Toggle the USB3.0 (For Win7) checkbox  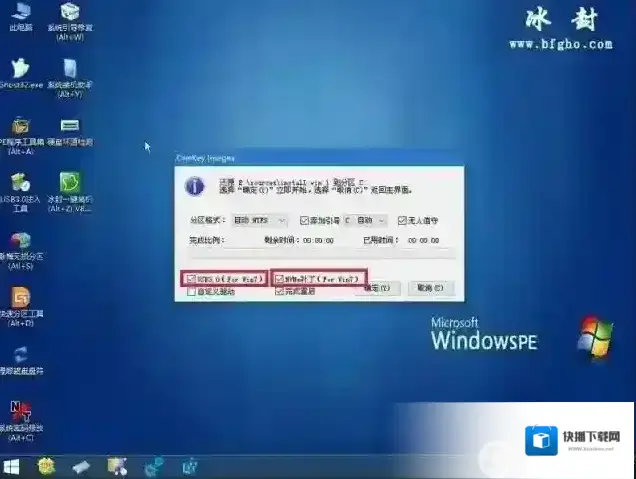tap(190, 277)
